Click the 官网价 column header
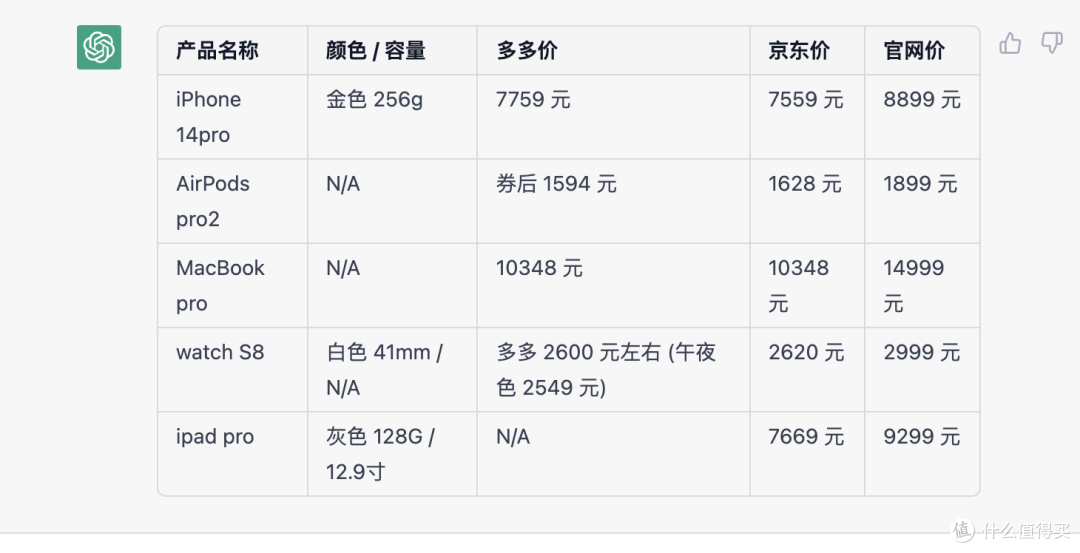This screenshot has width=1080, height=553. [x=922, y=50]
